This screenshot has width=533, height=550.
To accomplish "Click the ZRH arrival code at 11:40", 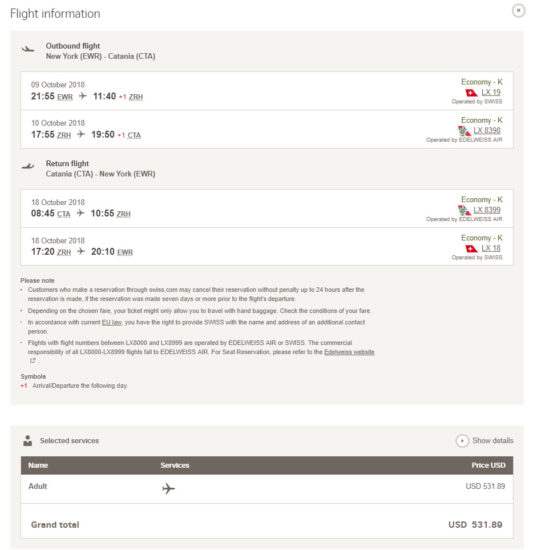I will (136, 97).
